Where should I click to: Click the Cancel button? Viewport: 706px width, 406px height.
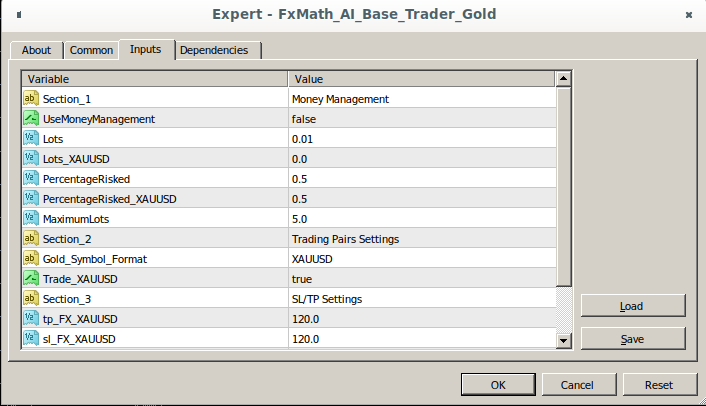[577, 385]
